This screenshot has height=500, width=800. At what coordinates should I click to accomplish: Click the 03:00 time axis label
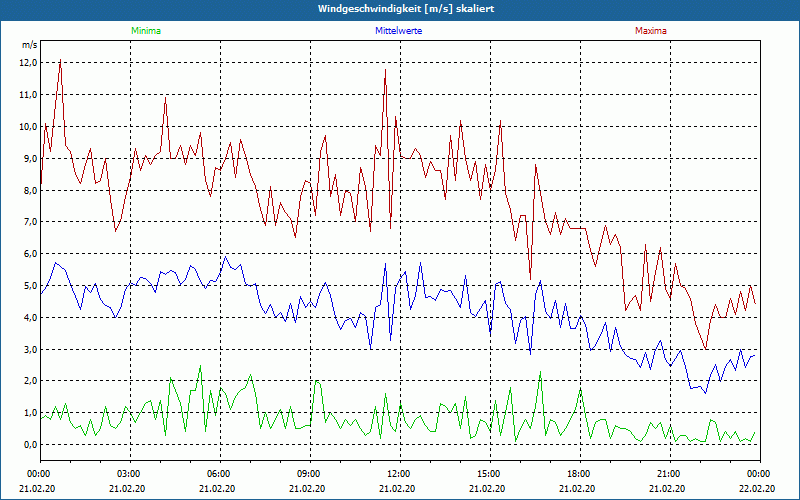tap(131, 474)
